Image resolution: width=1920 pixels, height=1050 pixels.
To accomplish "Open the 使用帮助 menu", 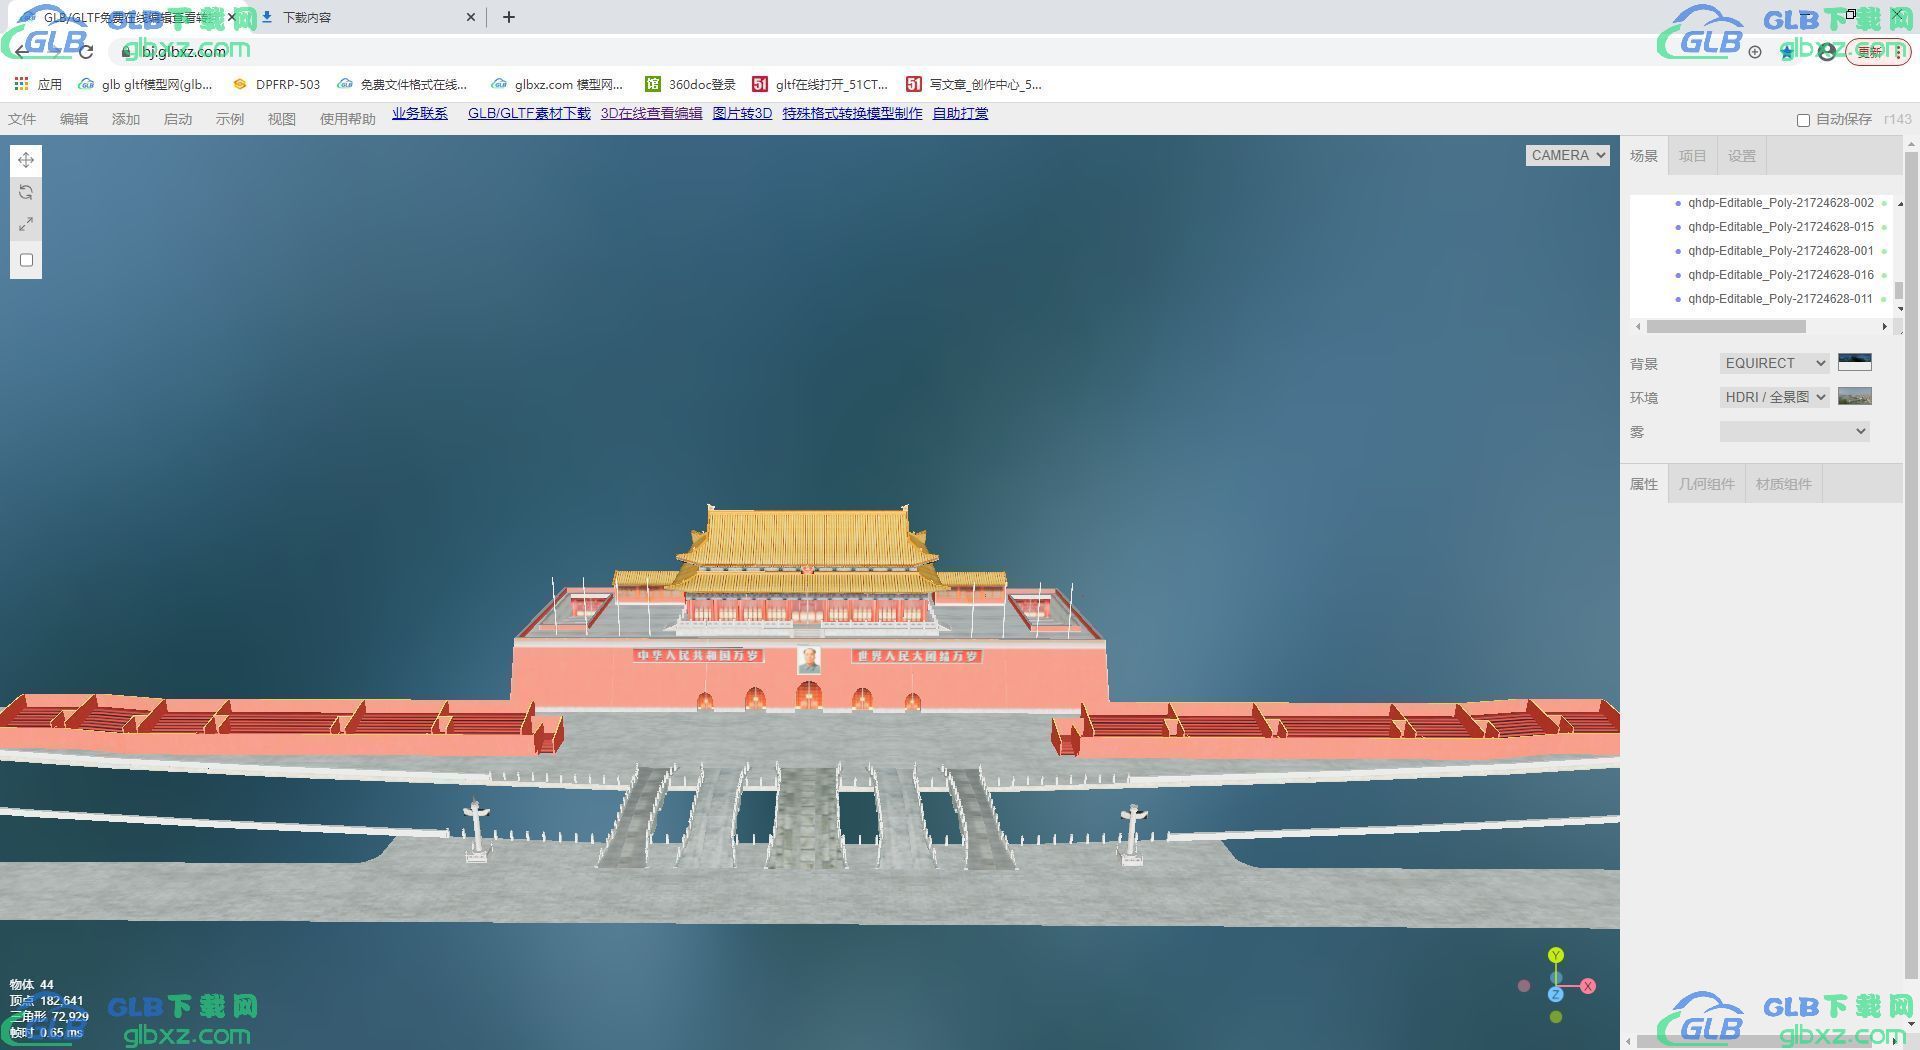I will [x=347, y=119].
